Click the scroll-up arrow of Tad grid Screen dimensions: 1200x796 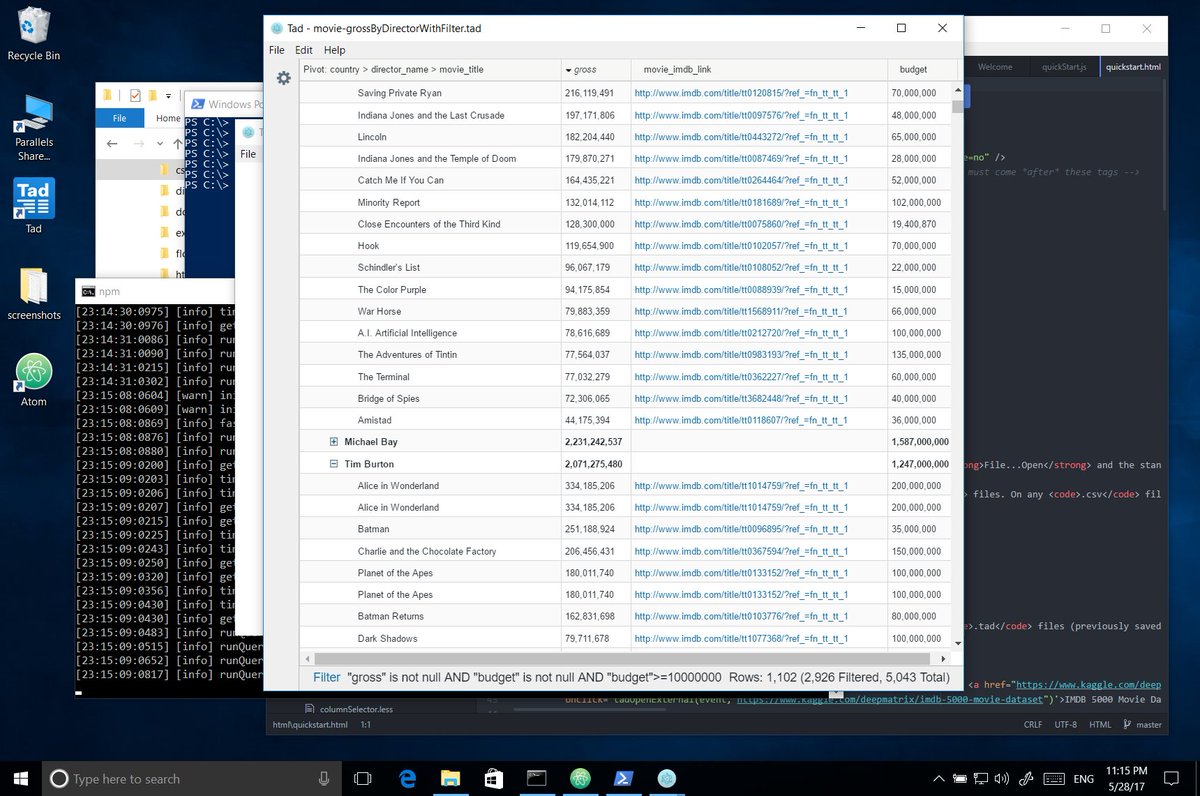coord(957,88)
